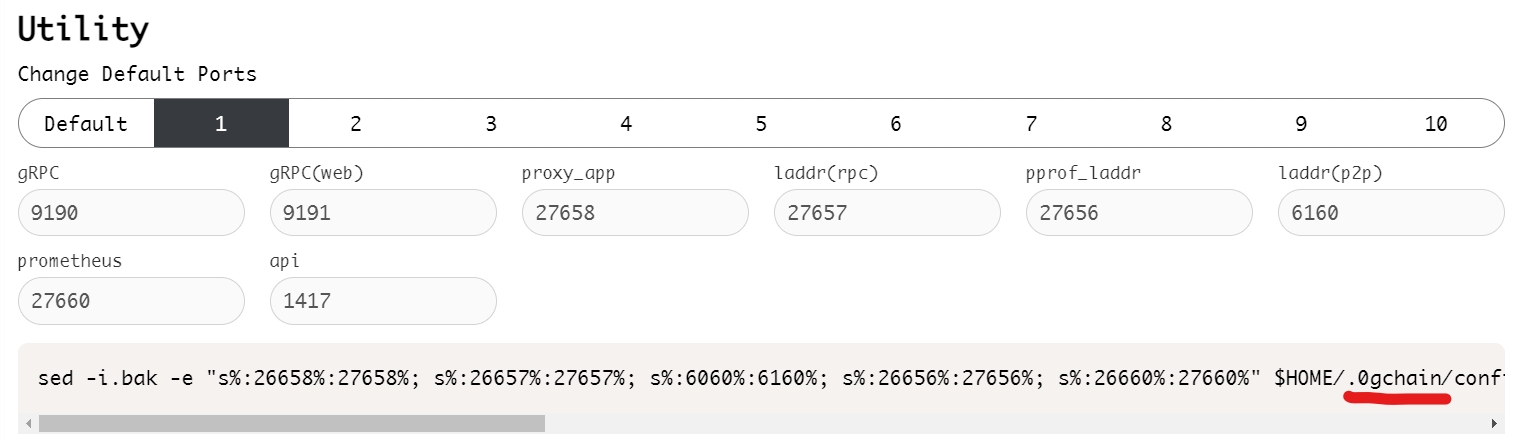Edit the gRPC(web) port field

coord(383,213)
